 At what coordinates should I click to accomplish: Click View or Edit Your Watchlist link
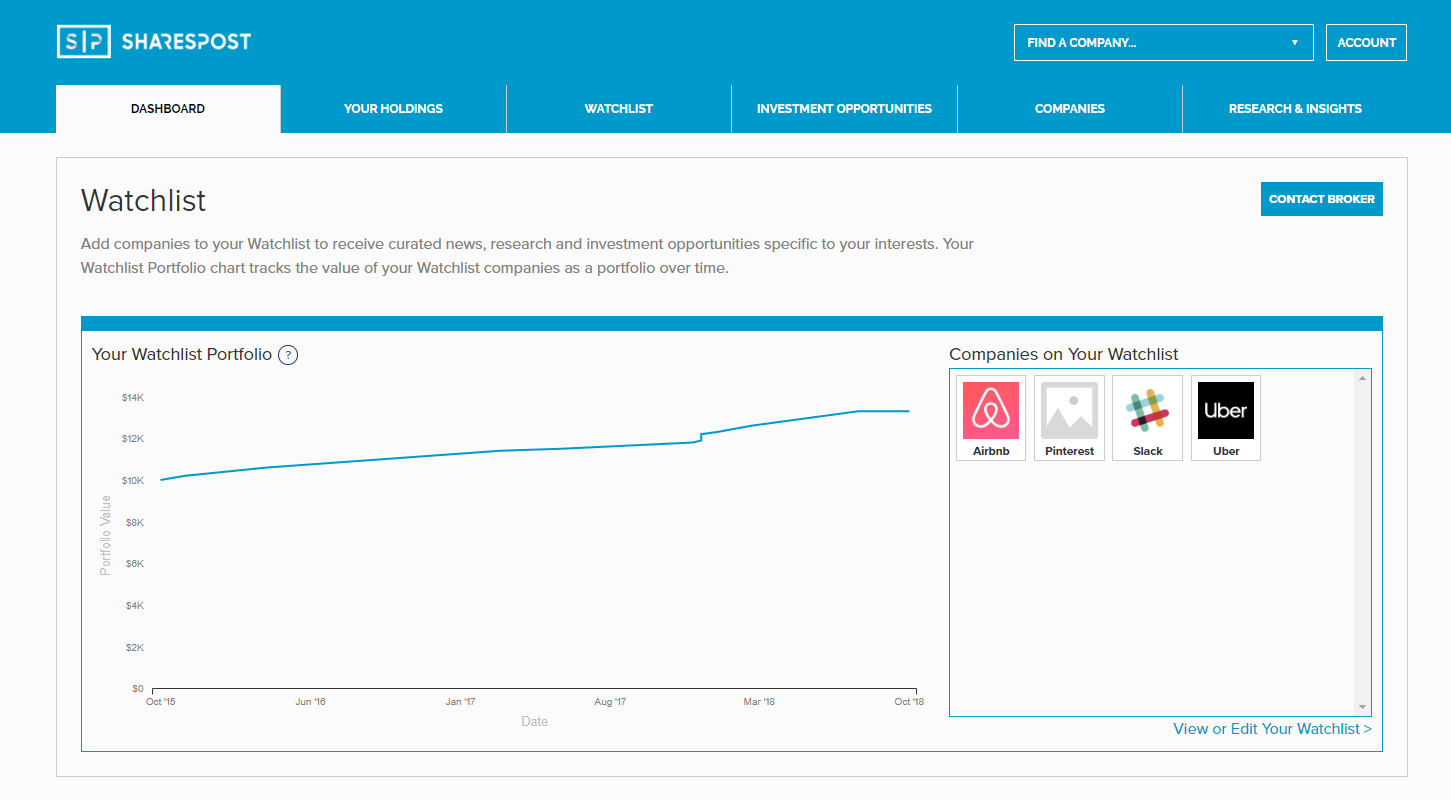[x=1272, y=729]
